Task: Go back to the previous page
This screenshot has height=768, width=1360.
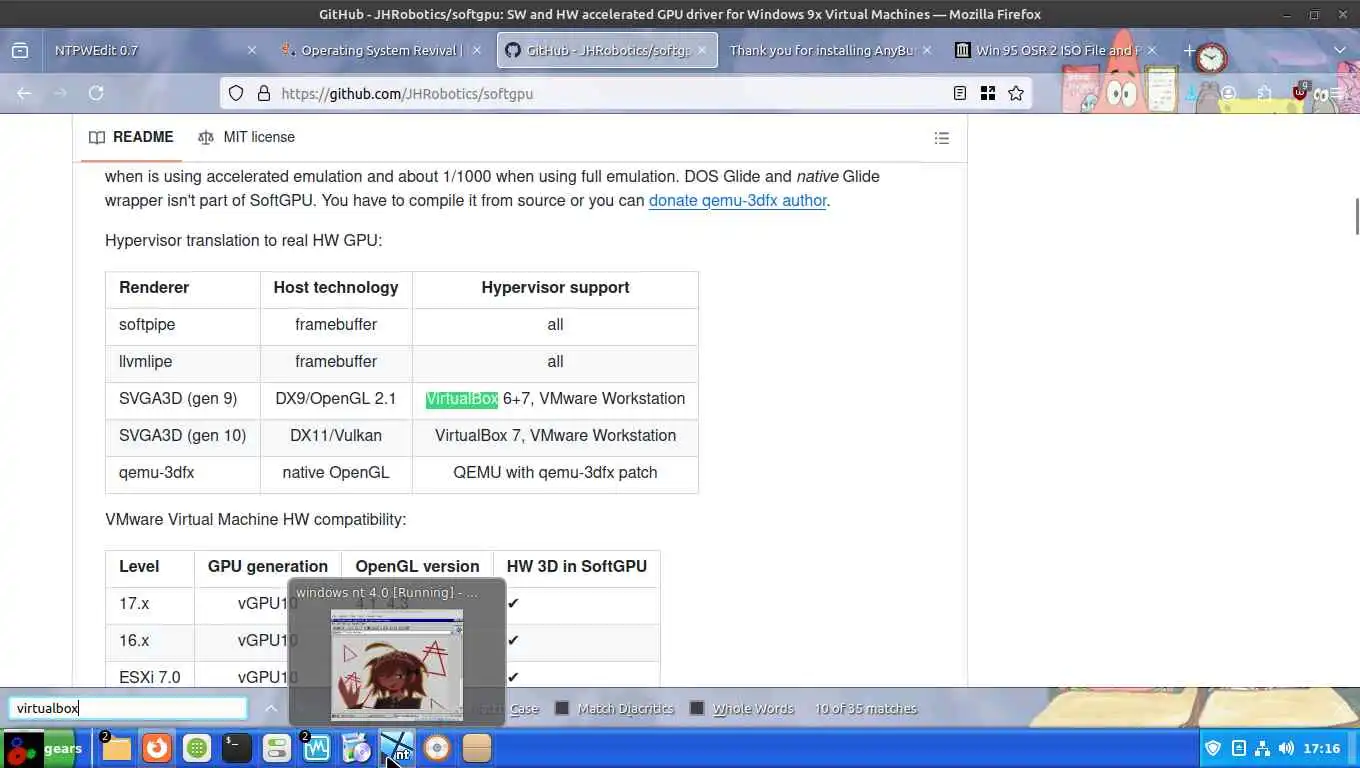Action: (24, 93)
